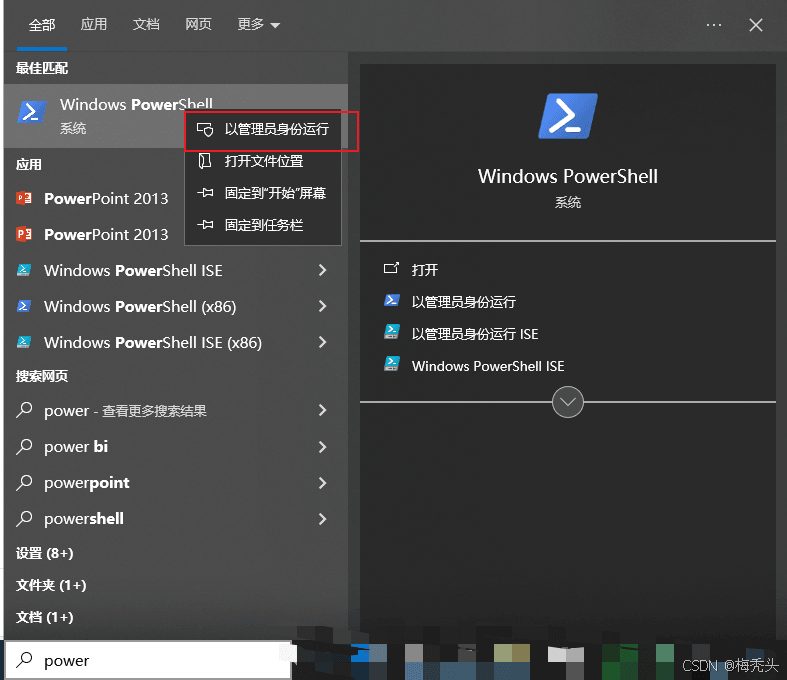Select first PowerPoint 2013 result text
Image resolution: width=787 pixels, height=680 pixels.
pos(106,198)
